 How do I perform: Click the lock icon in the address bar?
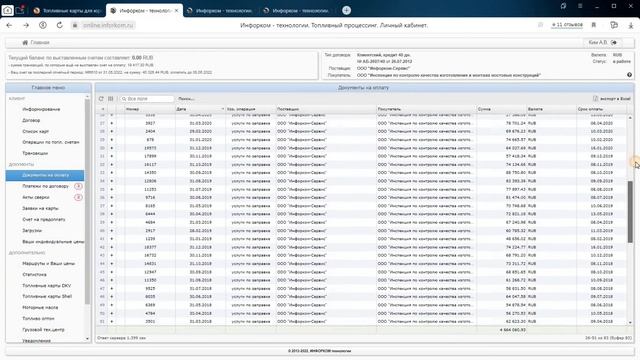tap(75, 25)
